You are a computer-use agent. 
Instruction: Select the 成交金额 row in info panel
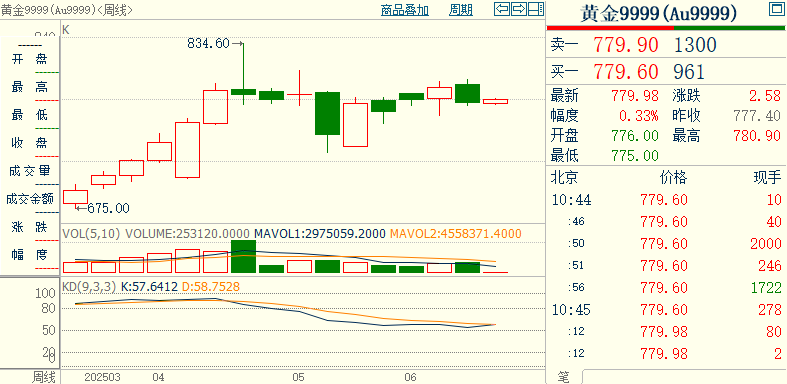click(30, 199)
